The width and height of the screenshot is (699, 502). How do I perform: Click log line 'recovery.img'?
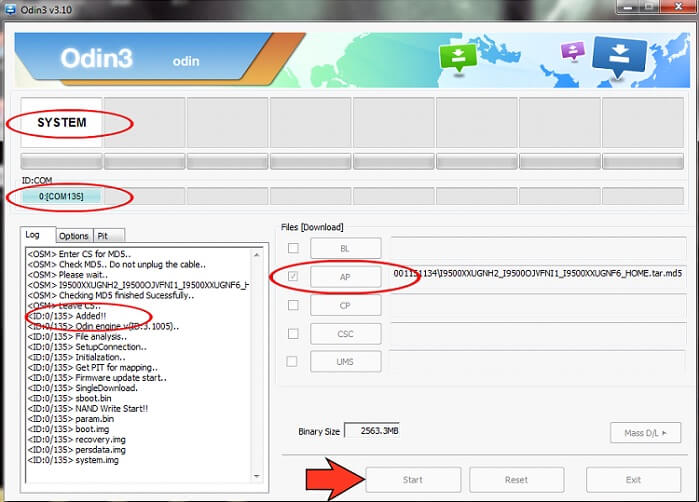pos(77,439)
